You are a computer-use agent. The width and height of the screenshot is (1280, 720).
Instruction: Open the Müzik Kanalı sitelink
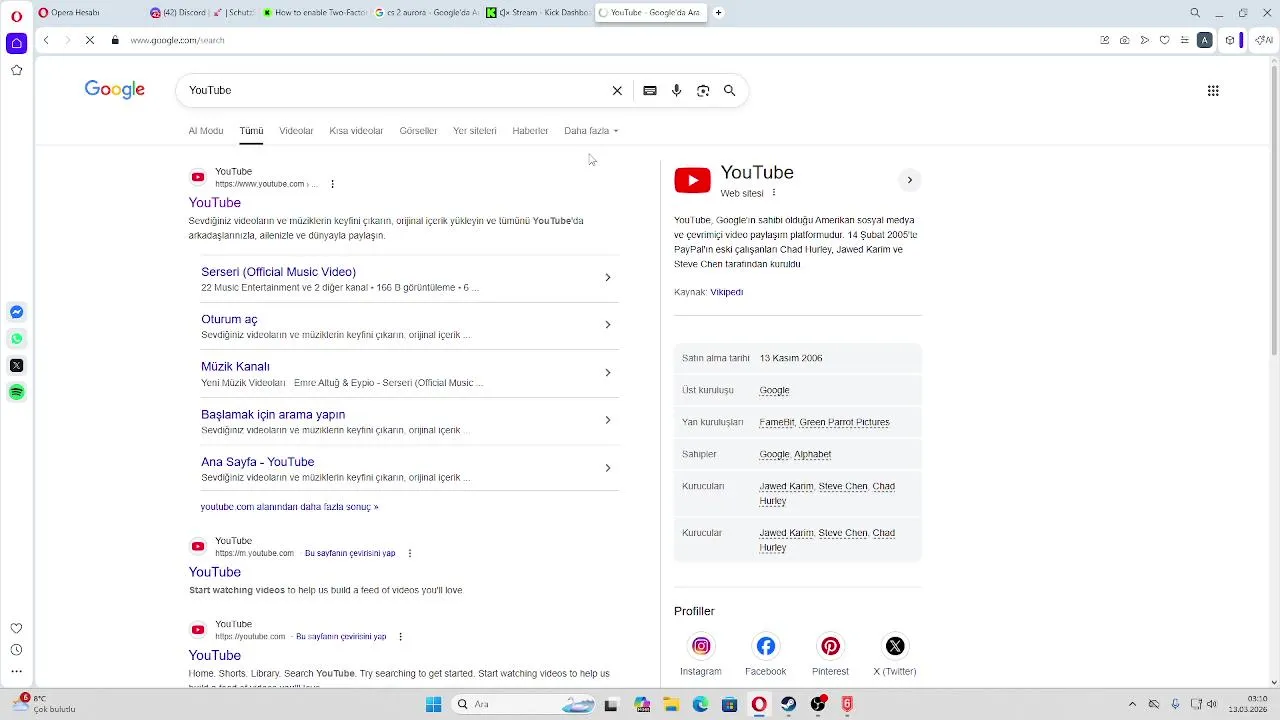pyautogui.click(x=235, y=367)
